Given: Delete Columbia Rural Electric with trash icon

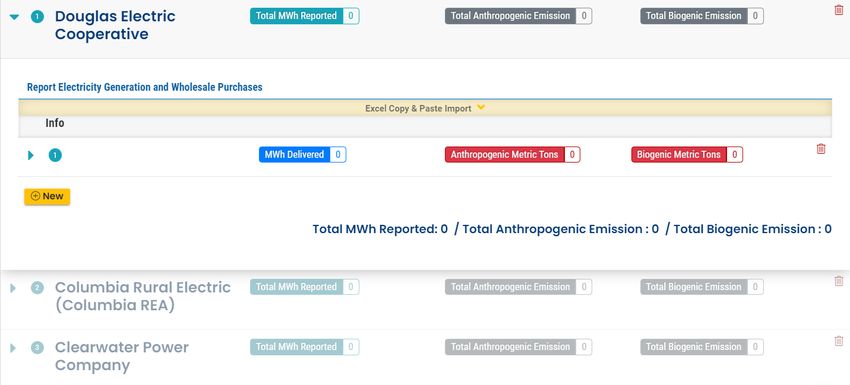Looking at the screenshot, I should pos(839,280).
